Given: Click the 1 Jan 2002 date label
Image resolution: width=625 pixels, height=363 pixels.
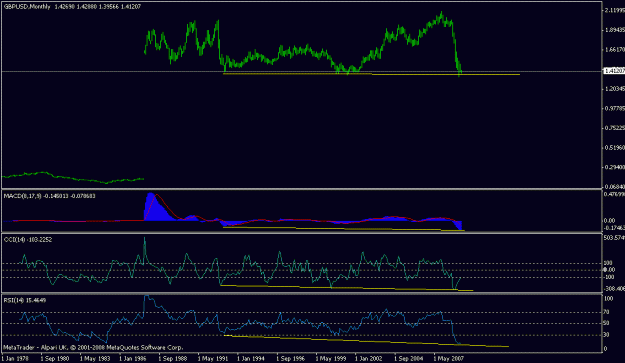Looking at the screenshot, I should click(369, 358).
